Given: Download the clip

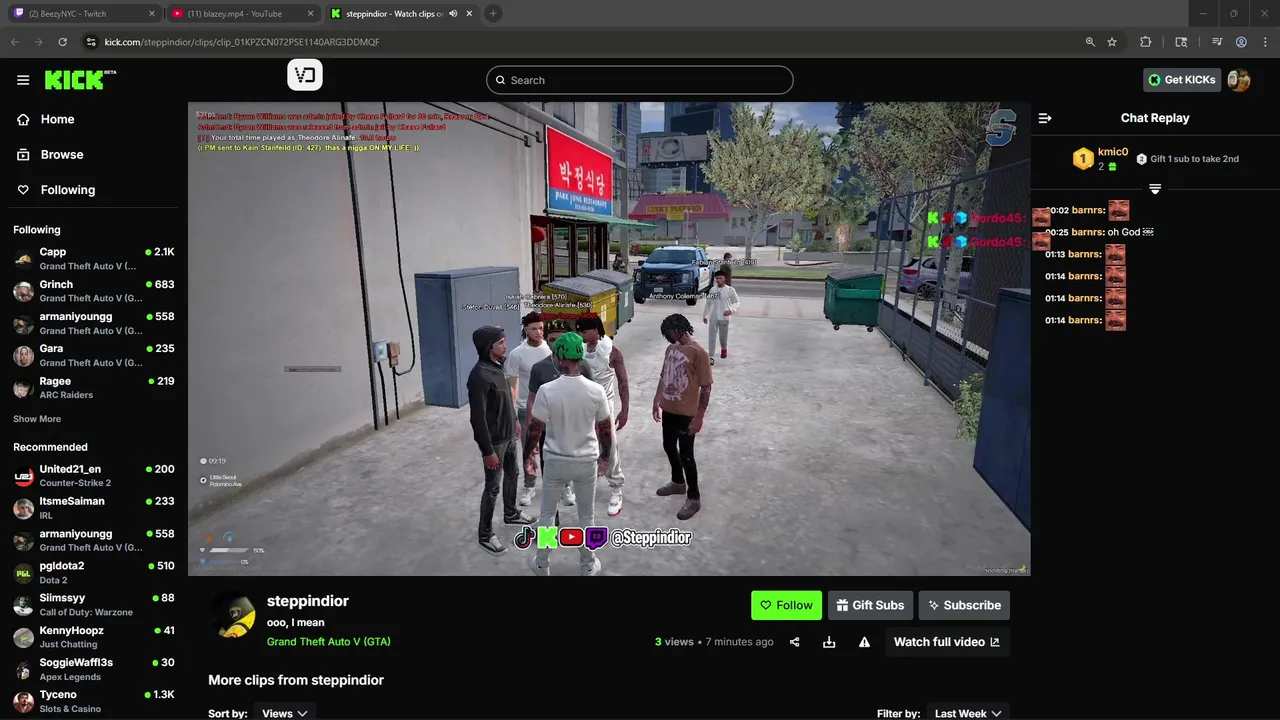Looking at the screenshot, I should coord(829,642).
